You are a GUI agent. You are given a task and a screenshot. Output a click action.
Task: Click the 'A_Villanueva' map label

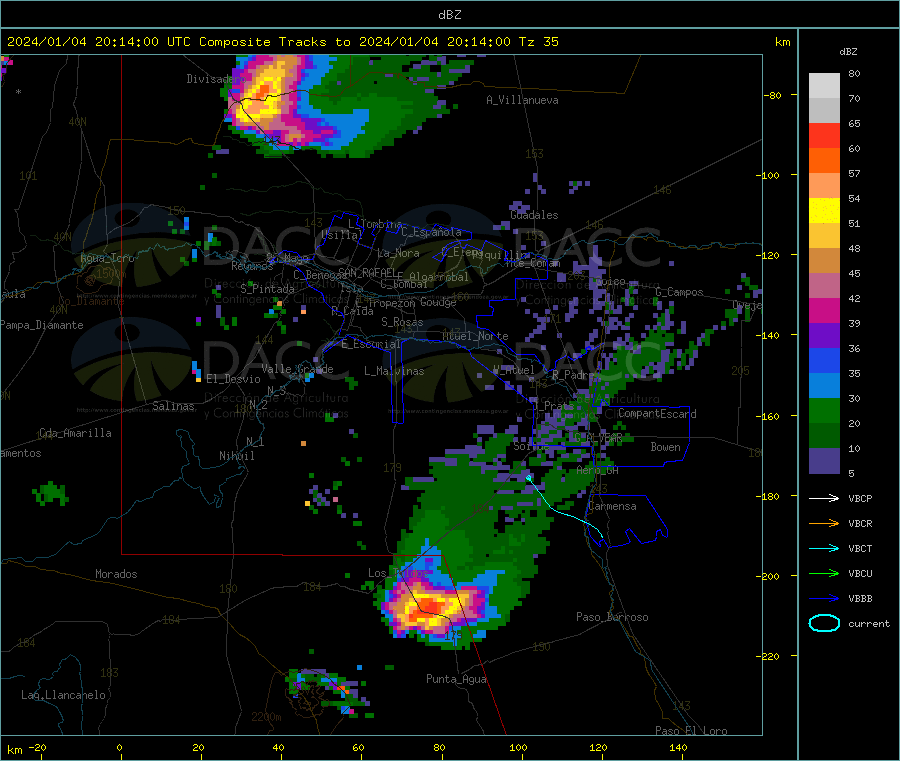(522, 100)
